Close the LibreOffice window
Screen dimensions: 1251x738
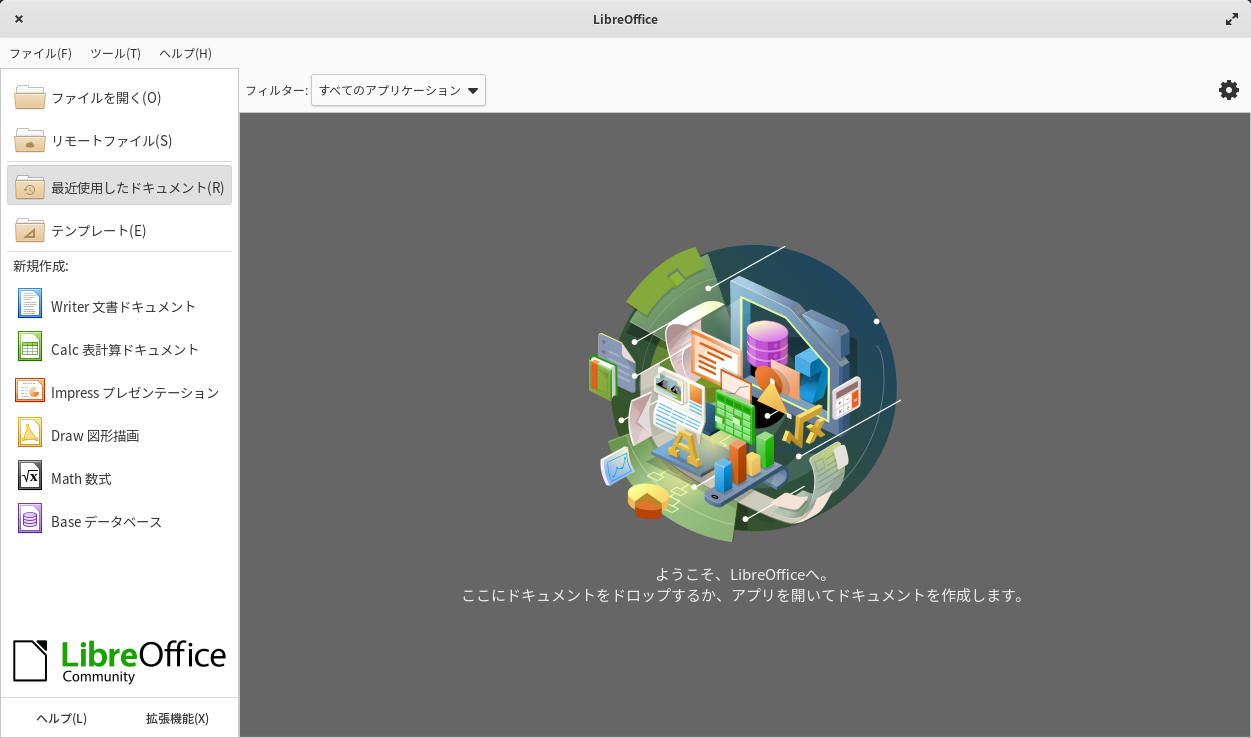19,19
